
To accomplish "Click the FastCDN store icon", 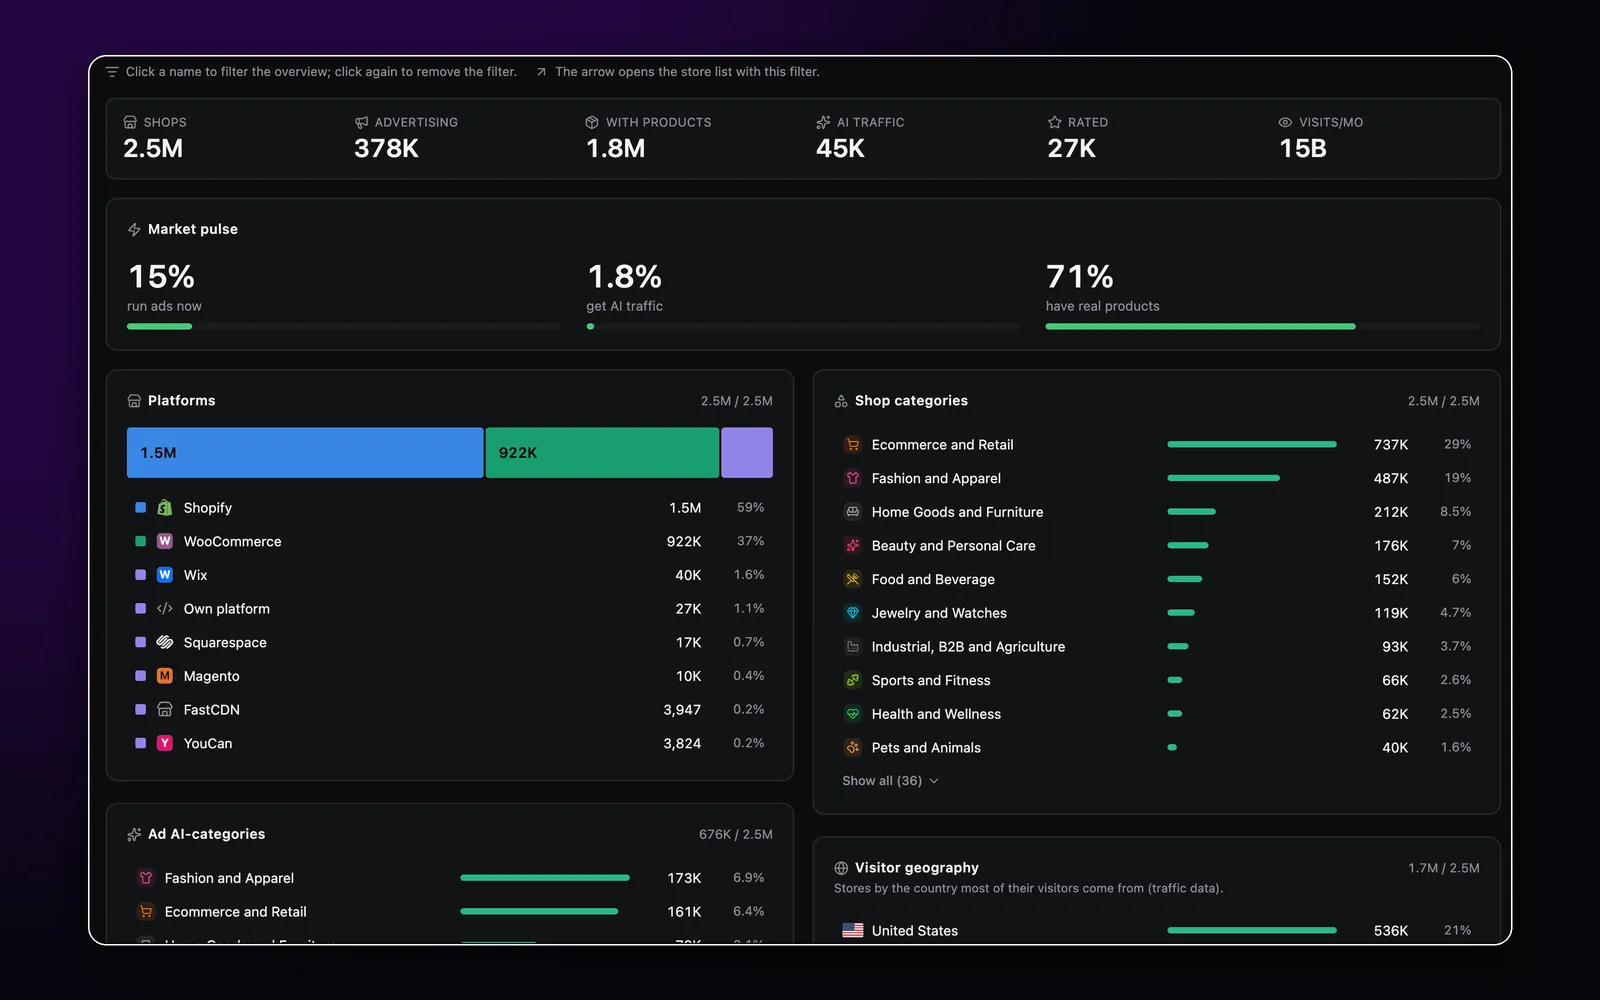I will [165, 710].
